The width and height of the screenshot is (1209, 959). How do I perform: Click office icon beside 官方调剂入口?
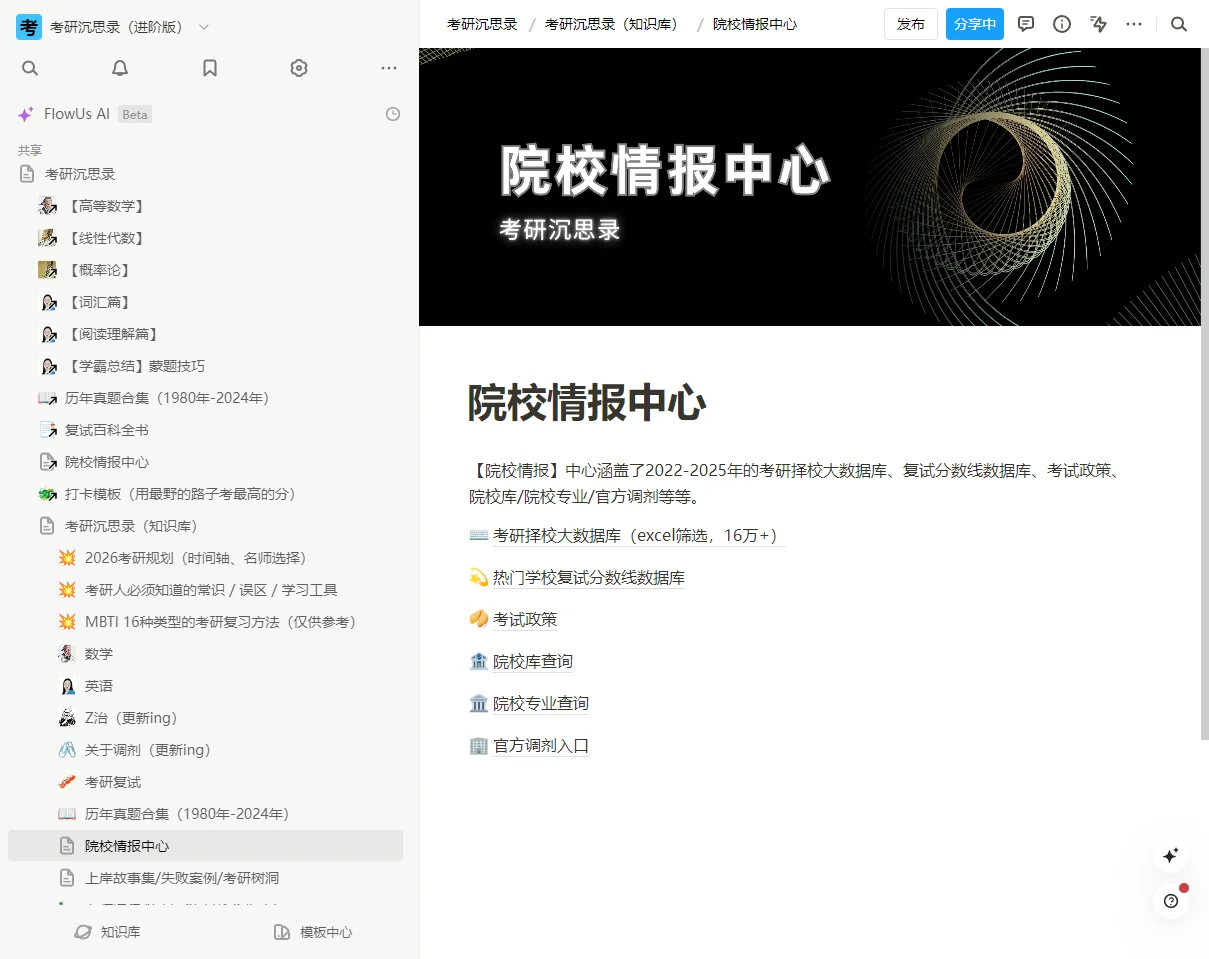pos(478,745)
